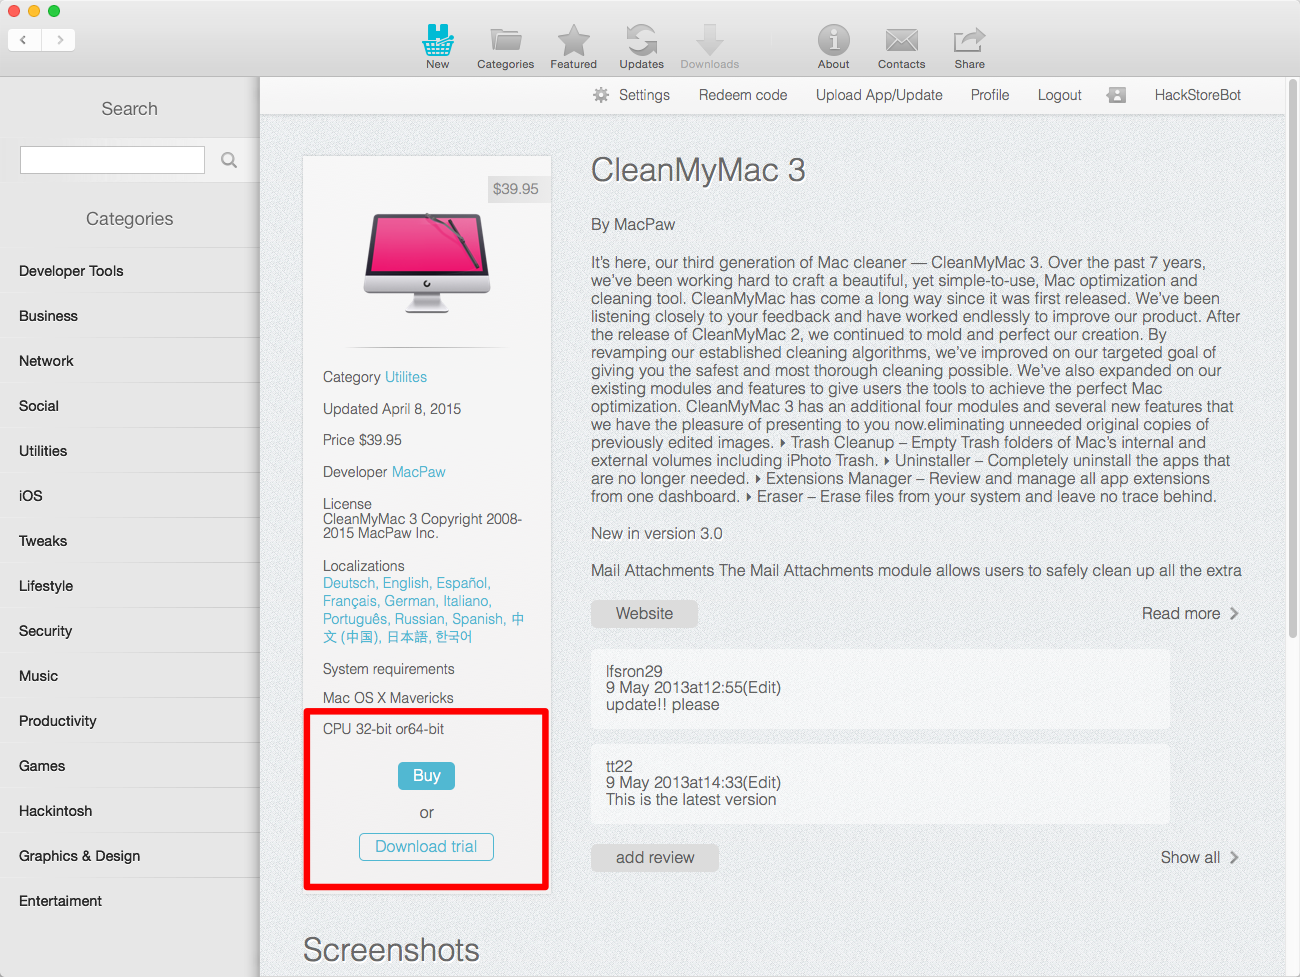Open Settings in the top menu
This screenshot has width=1300, height=977.
[x=644, y=95]
